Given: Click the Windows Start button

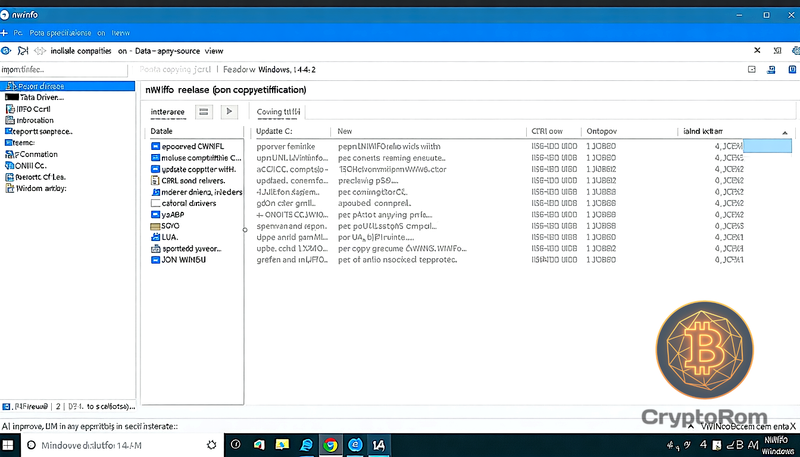Looking at the screenshot, I should click(x=9, y=445).
